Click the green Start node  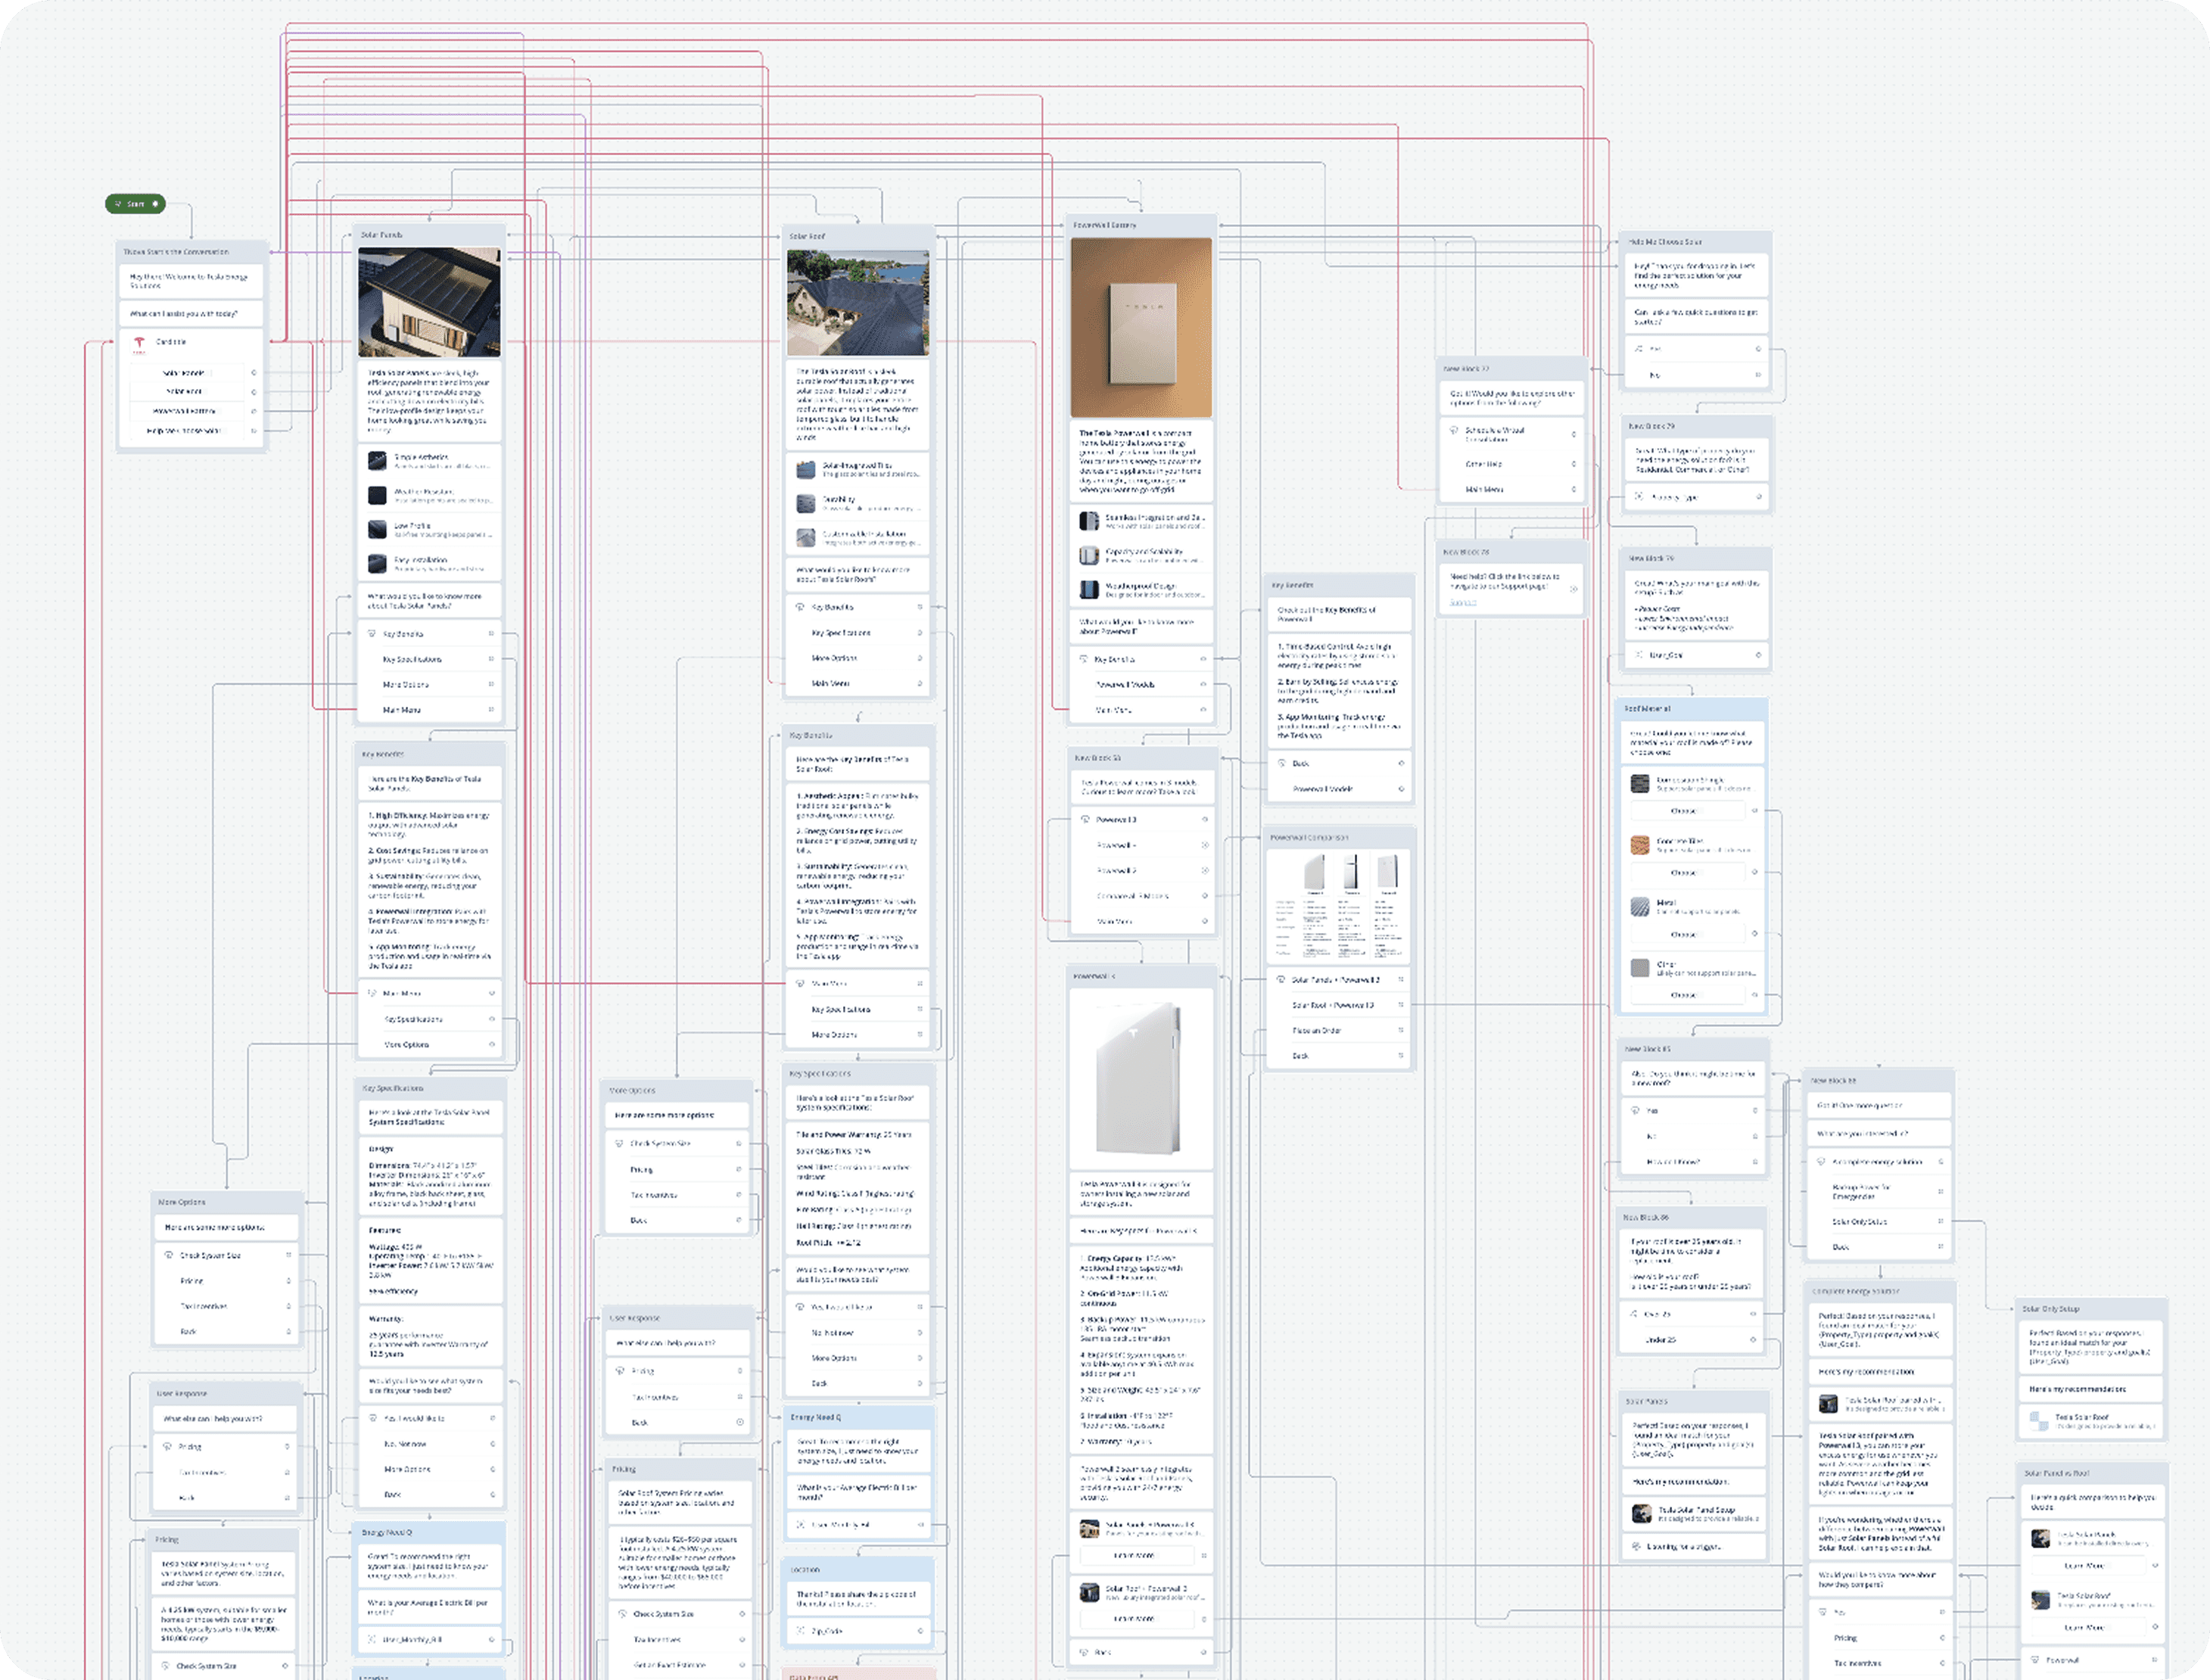pyautogui.click(x=135, y=204)
